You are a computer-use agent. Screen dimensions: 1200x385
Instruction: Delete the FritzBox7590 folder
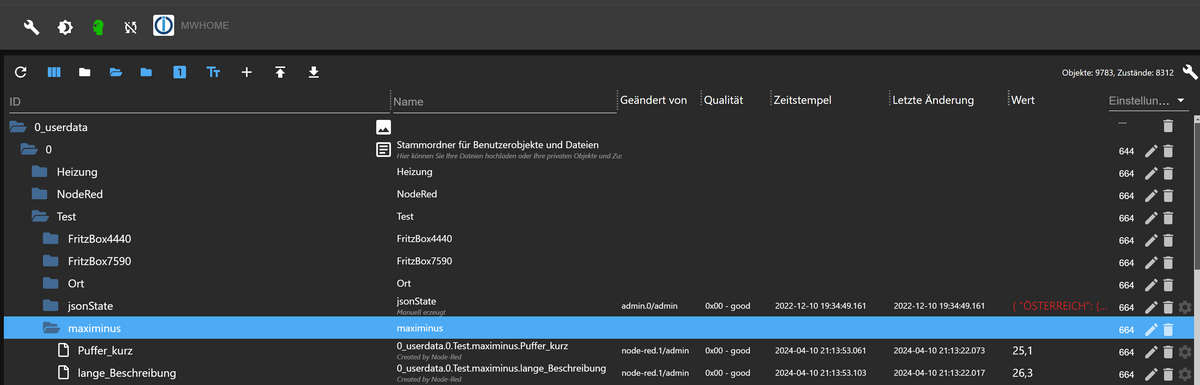pos(1168,262)
